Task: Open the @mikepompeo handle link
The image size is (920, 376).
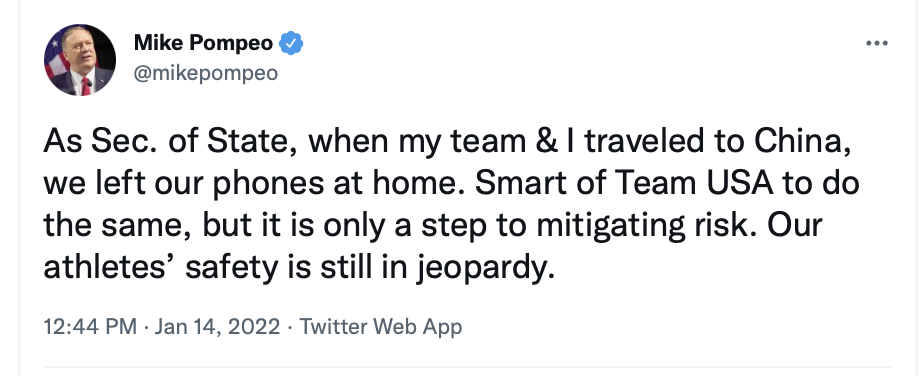Action: (206, 73)
